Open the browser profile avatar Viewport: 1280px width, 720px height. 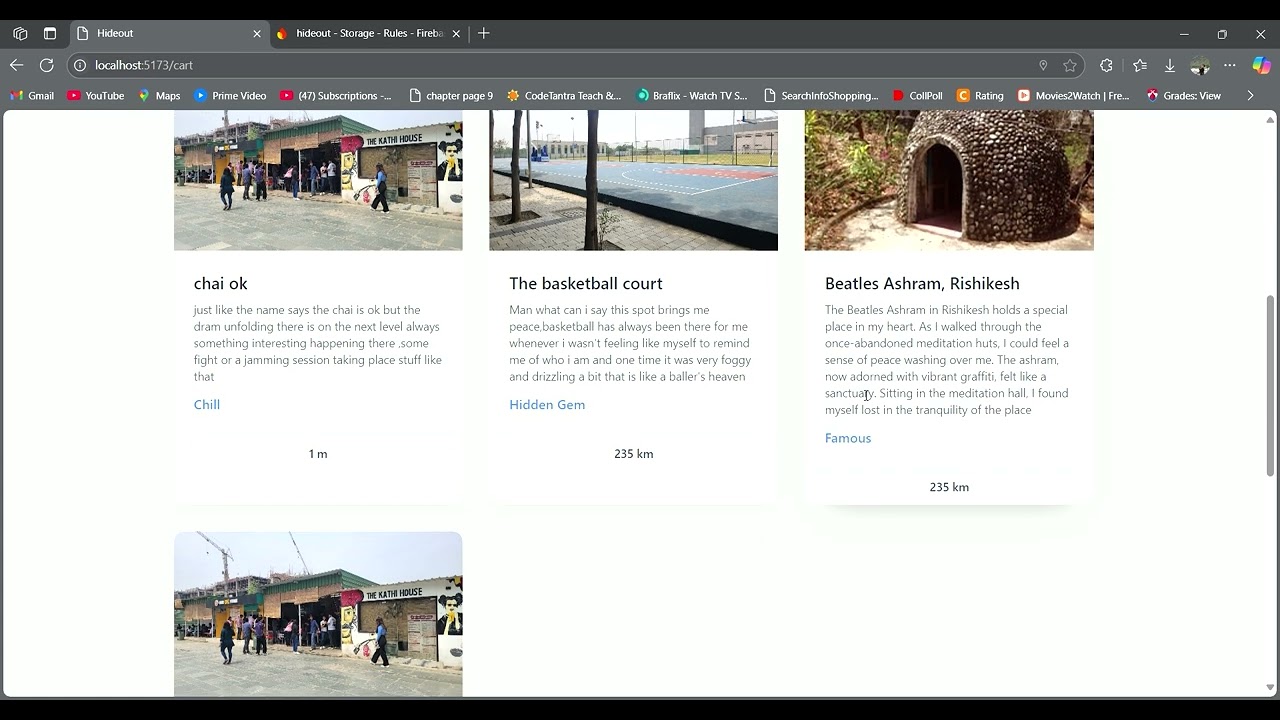tap(1200, 64)
